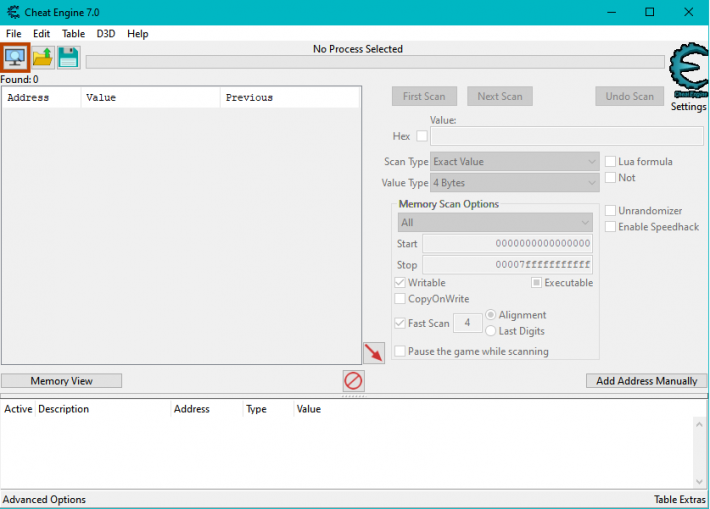Click the Active column header
This screenshot has height=509, width=710.
pyautogui.click(x=18, y=409)
